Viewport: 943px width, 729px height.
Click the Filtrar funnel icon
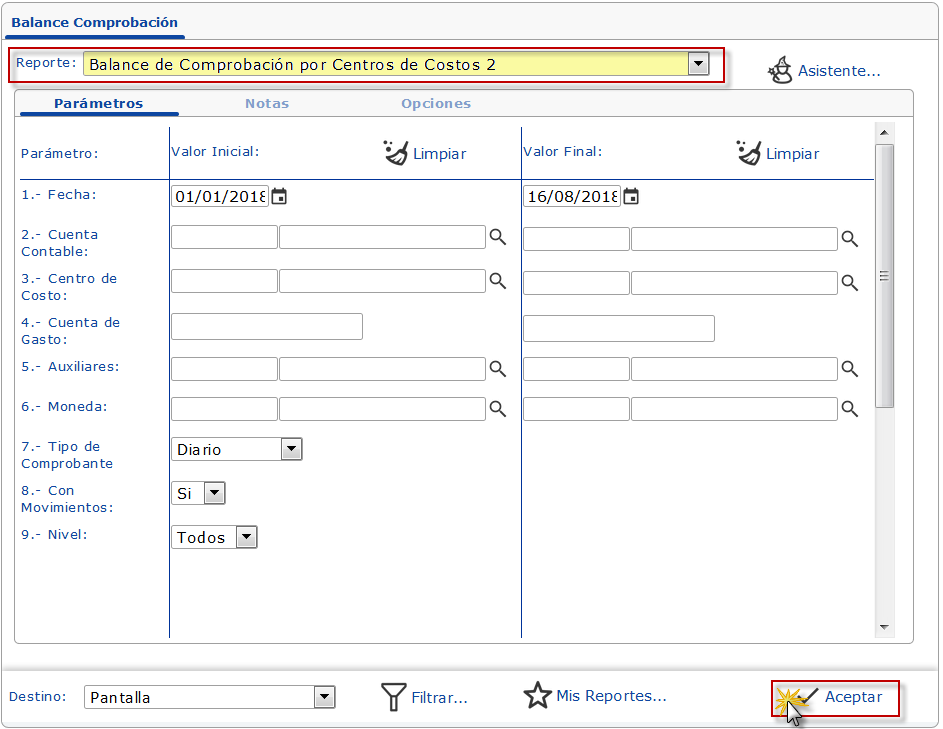pyautogui.click(x=393, y=697)
